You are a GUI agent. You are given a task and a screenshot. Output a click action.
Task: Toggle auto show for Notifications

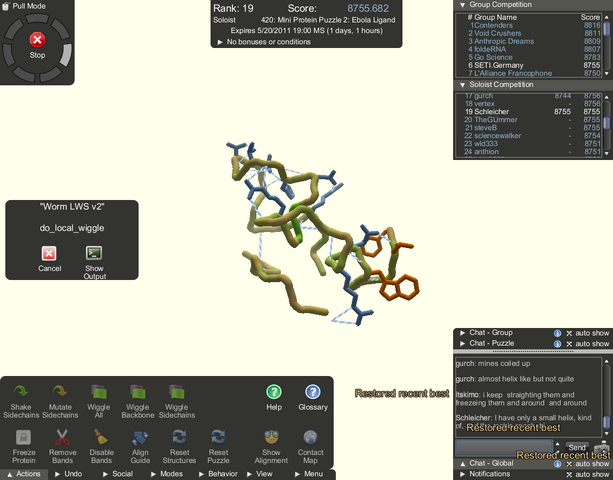point(588,474)
